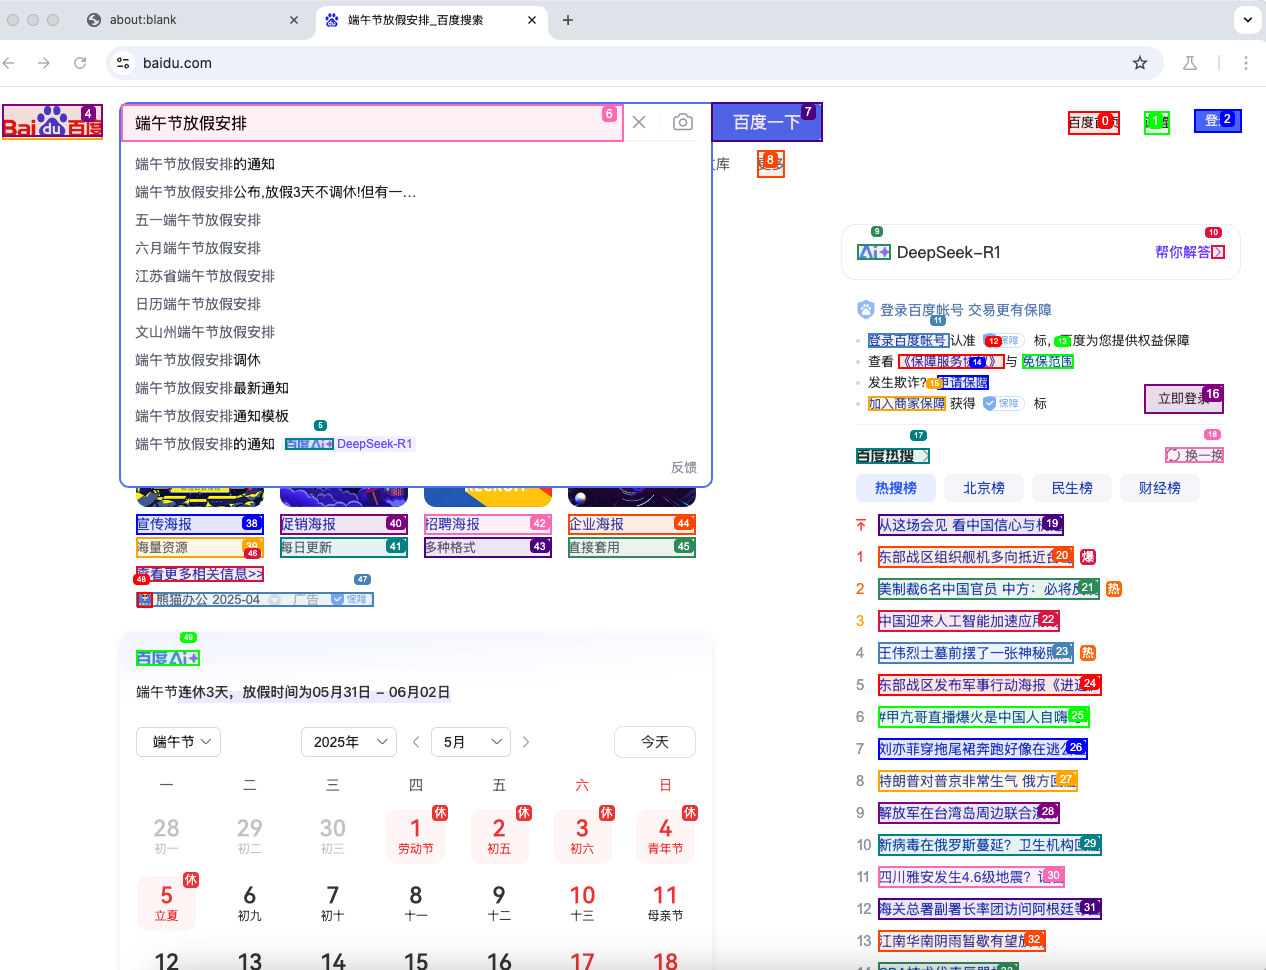Image resolution: width=1266 pixels, height=970 pixels.
Task: Open hot search 美制裁6名中国官员
Action: click(x=988, y=588)
